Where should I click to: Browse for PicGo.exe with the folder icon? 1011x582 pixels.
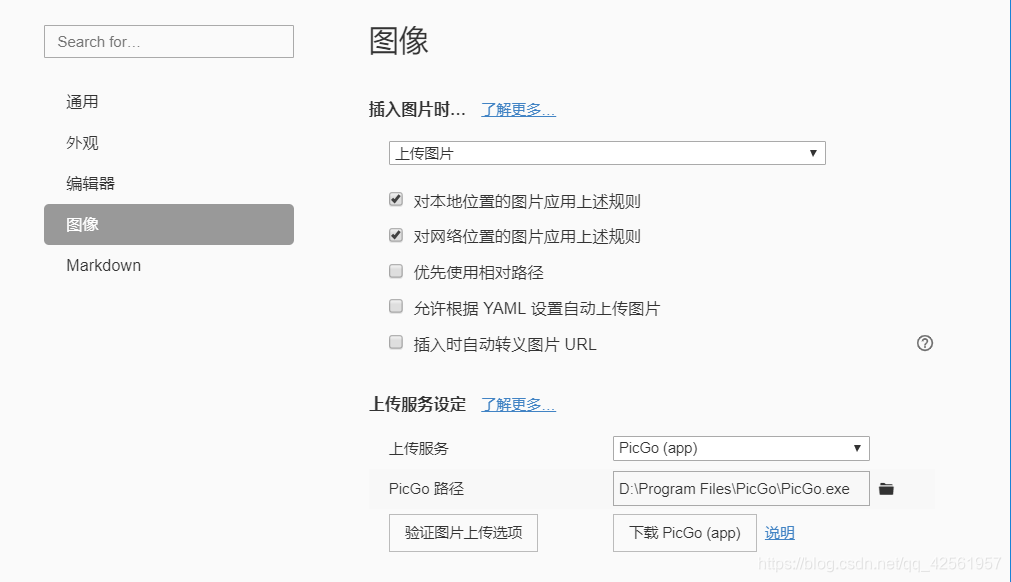pos(886,488)
